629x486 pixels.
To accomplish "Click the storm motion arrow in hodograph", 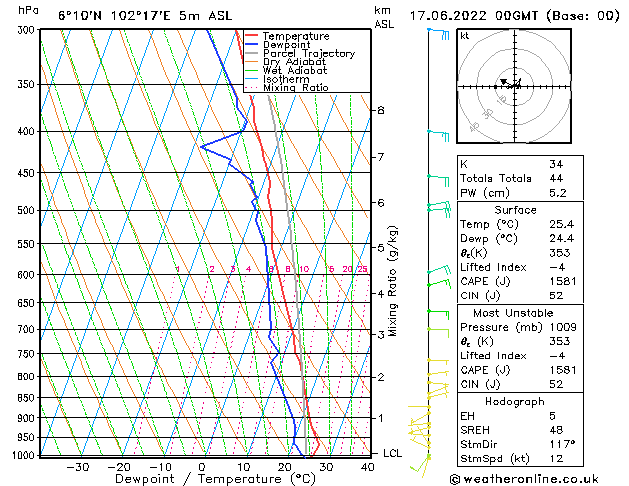I will (506, 83).
